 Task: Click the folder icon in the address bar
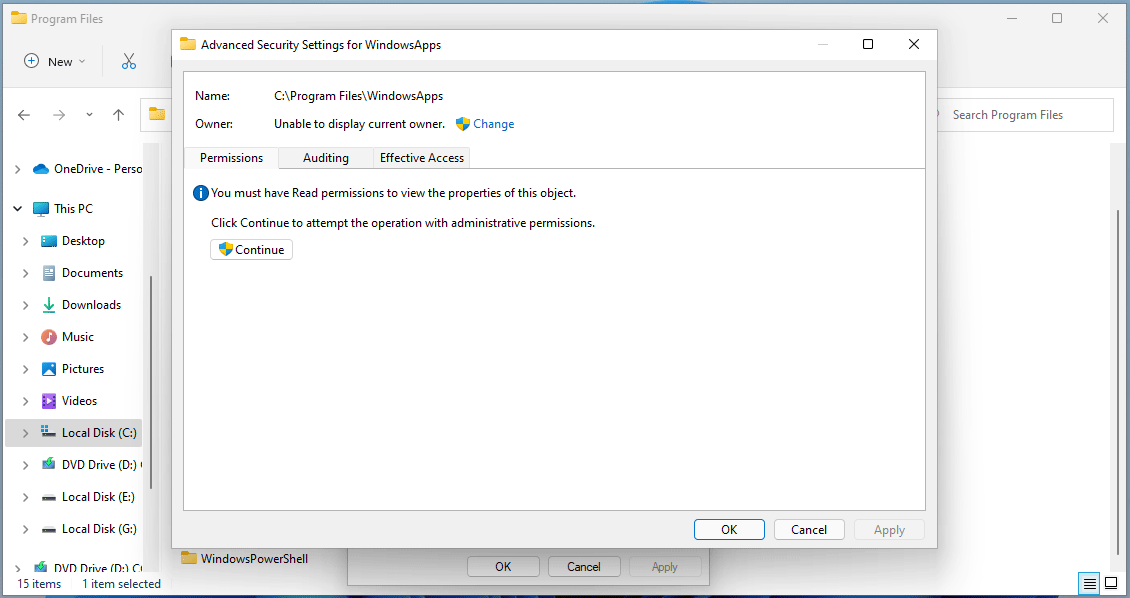(157, 114)
